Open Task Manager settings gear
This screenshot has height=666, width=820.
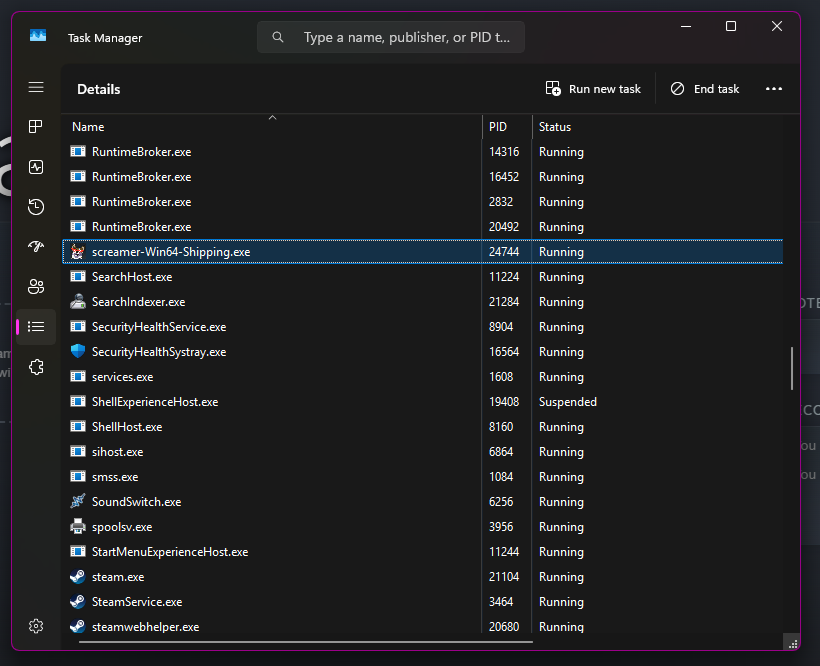(x=36, y=626)
